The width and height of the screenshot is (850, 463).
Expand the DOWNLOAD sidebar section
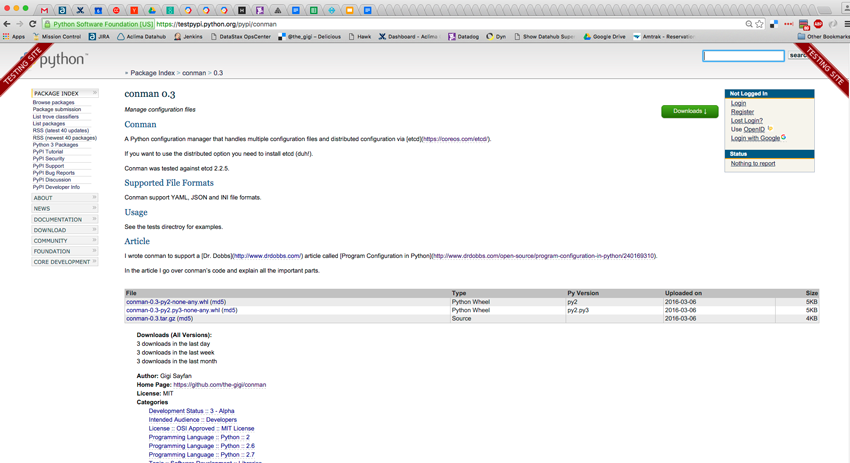pos(65,230)
